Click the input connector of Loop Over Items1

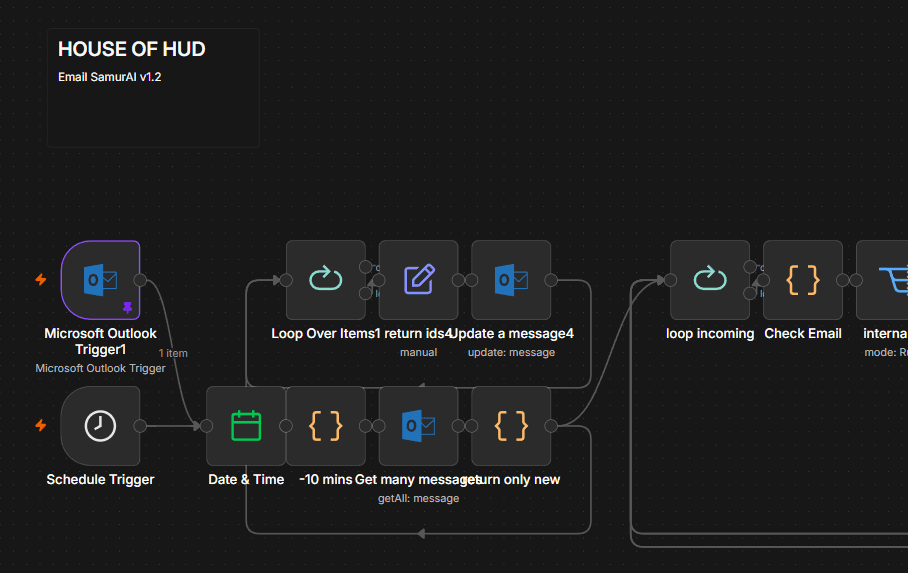286,280
